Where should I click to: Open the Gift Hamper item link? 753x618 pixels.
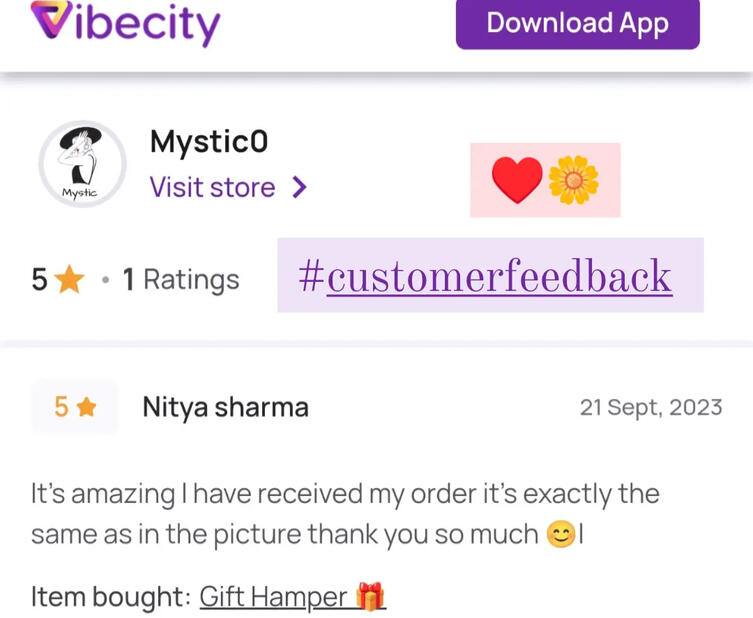click(x=273, y=597)
